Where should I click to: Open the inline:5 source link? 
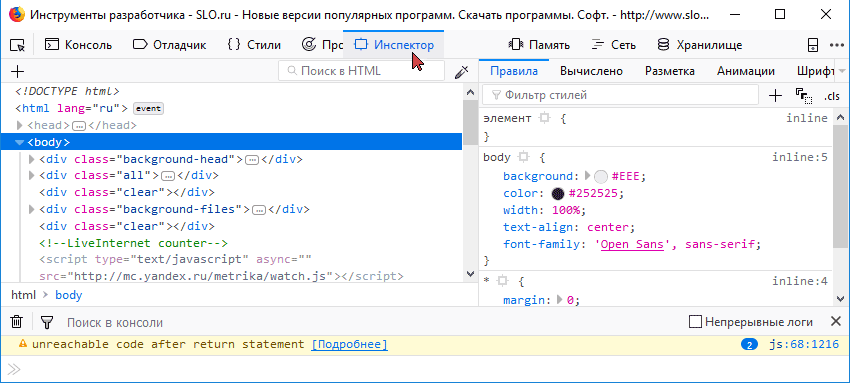tap(800, 157)
